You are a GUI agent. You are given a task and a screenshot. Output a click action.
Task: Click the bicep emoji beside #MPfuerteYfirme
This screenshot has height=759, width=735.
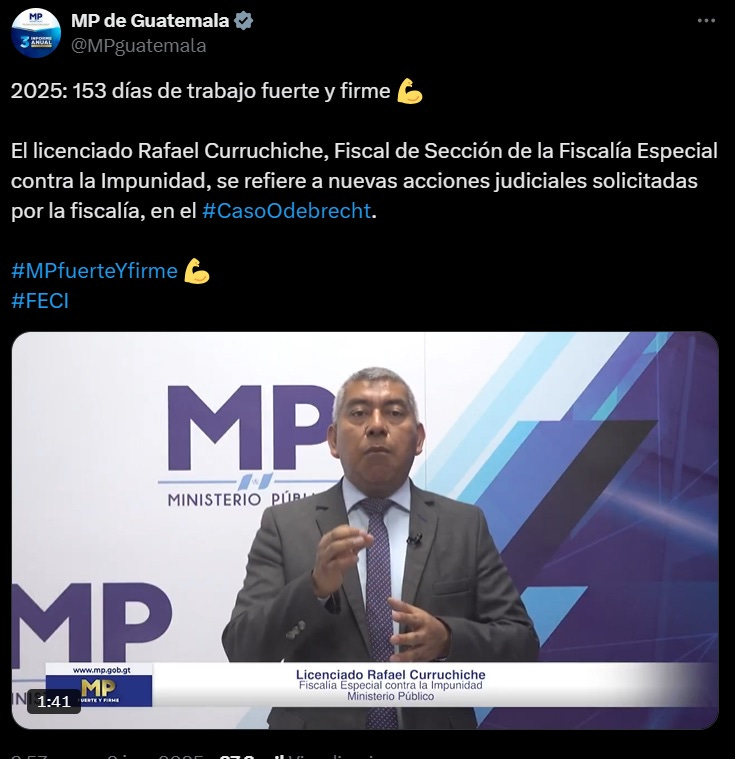coord(197,271)
